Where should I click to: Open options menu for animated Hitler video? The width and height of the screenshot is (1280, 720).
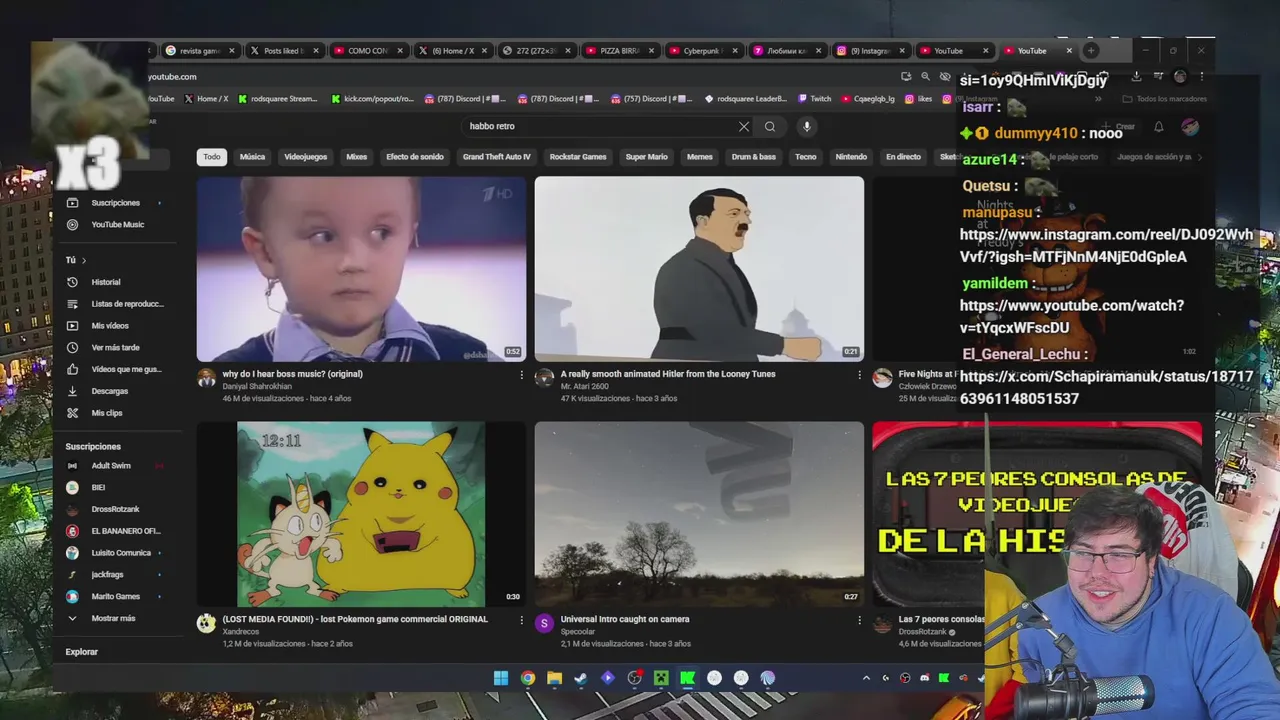(859, 375)
